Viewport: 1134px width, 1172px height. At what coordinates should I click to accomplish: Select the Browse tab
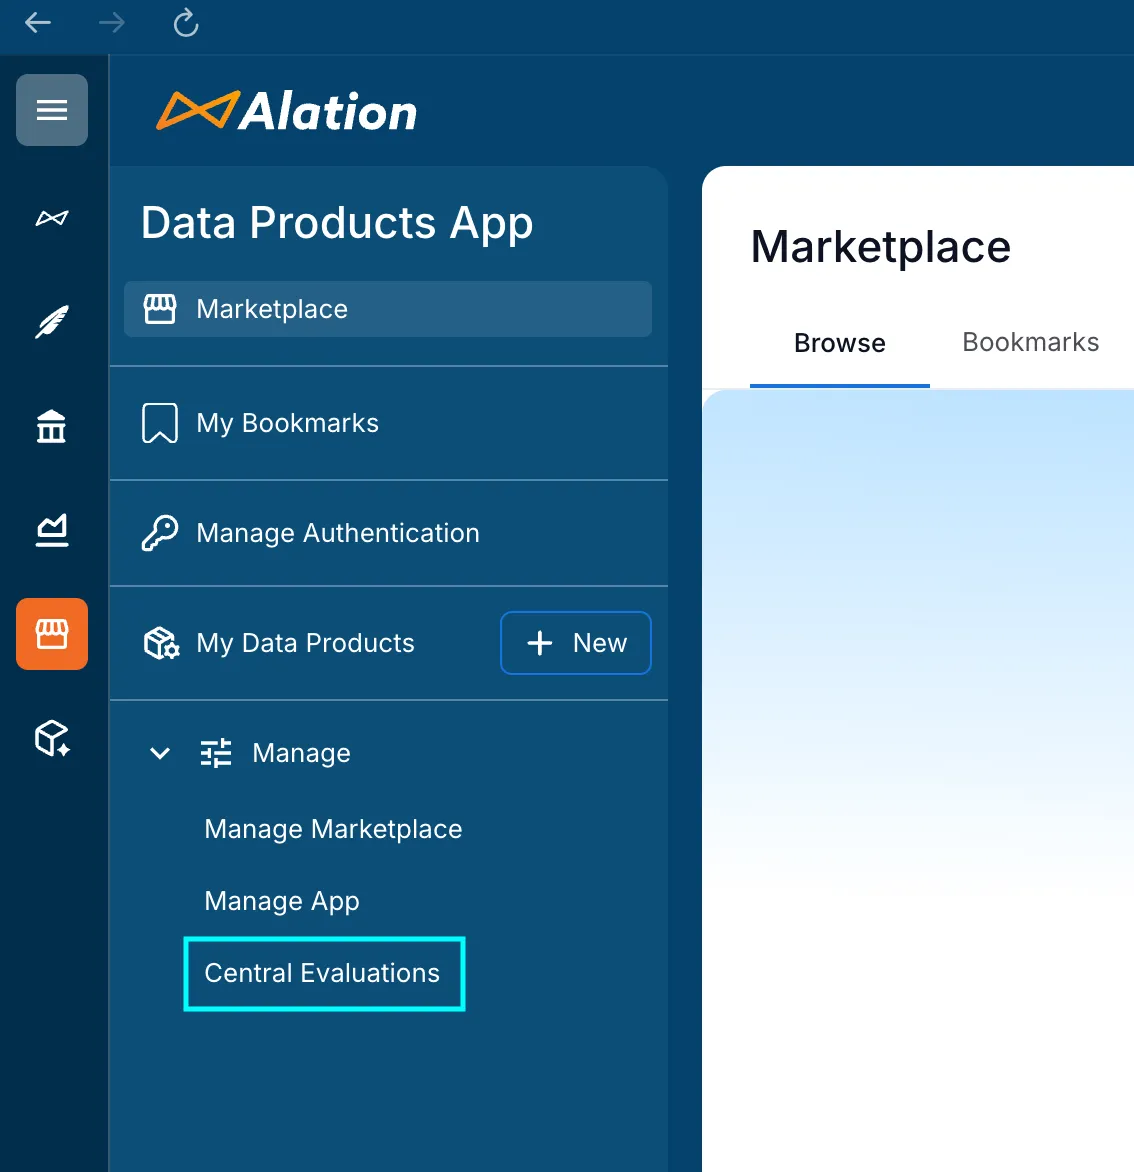839,343
